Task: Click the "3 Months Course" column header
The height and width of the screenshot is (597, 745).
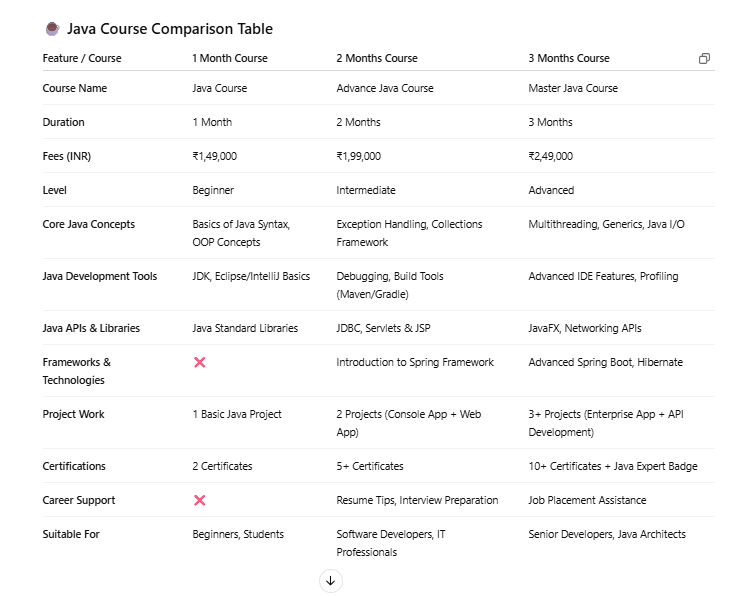Action: click(569, 58)
